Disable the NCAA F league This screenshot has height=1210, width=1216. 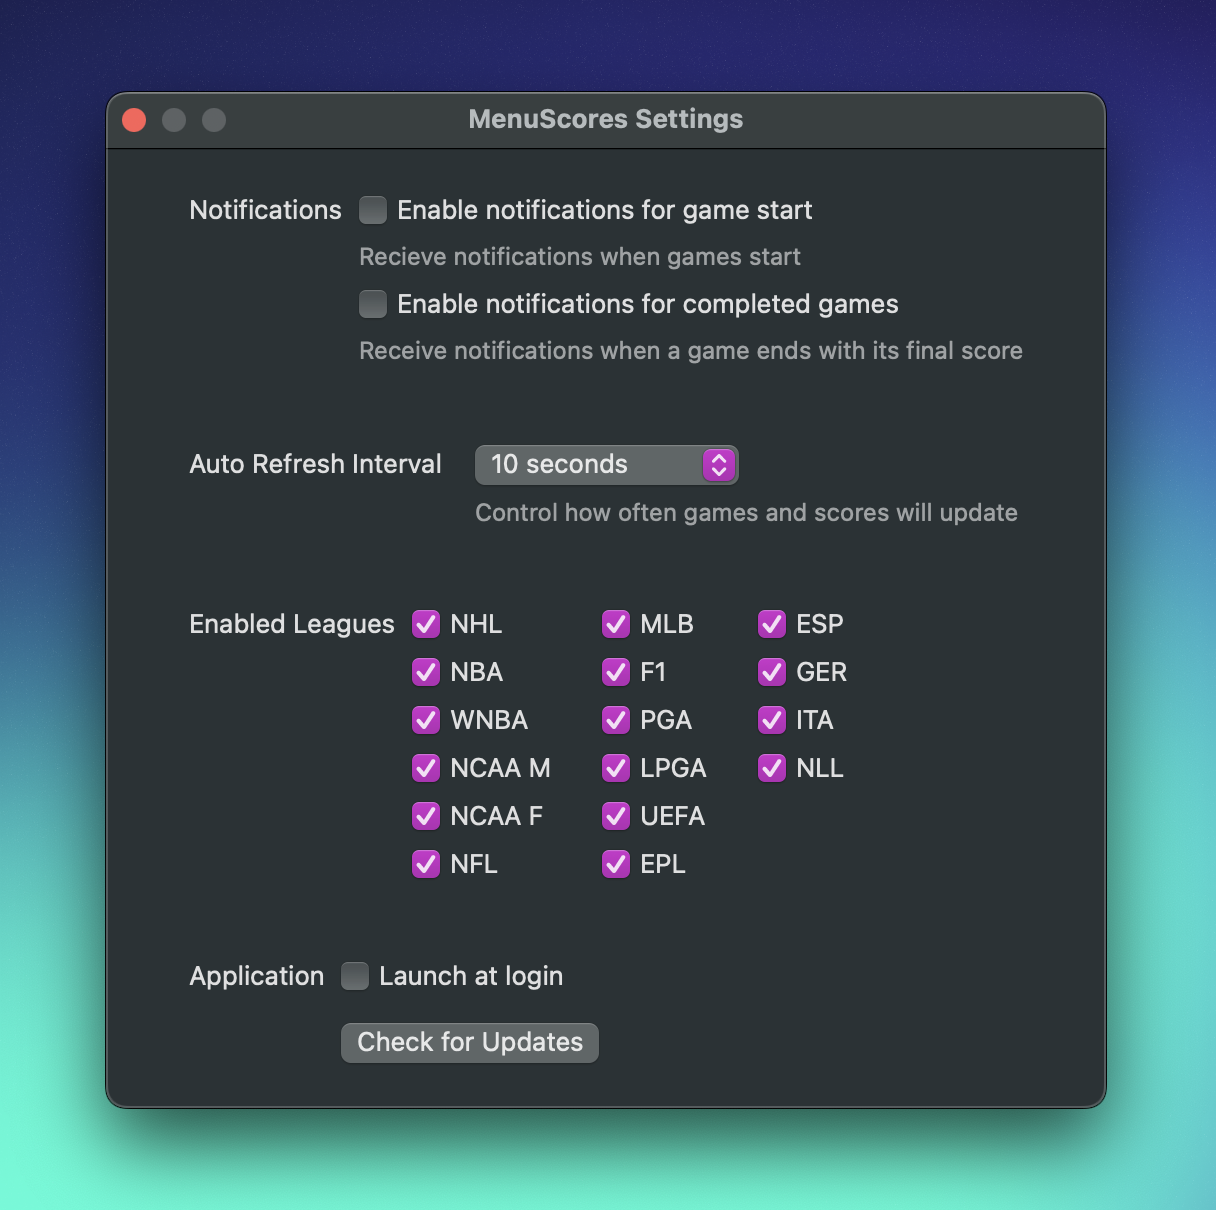point(426,816)
